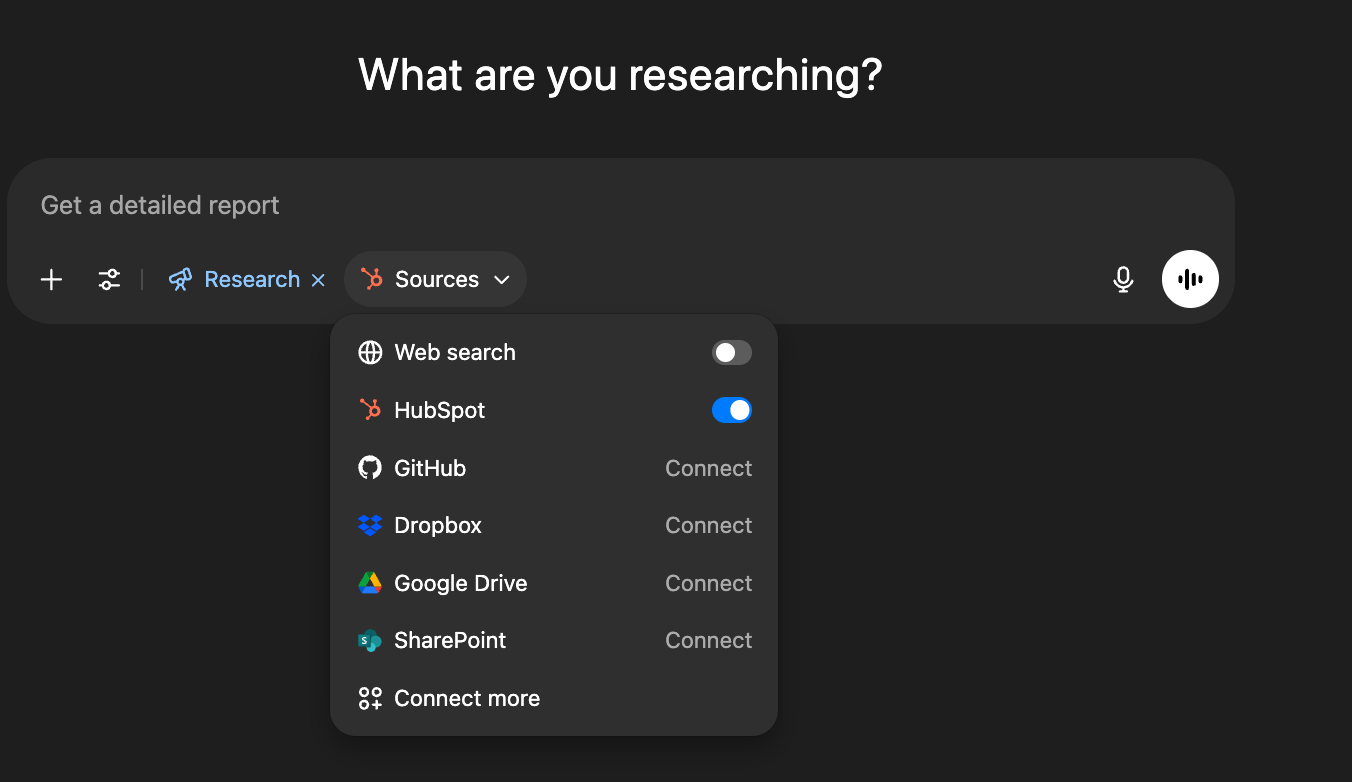The image size is (1352, 782).
Task: Open the tools settings sliders icon
Action: (x=109, y=280)
